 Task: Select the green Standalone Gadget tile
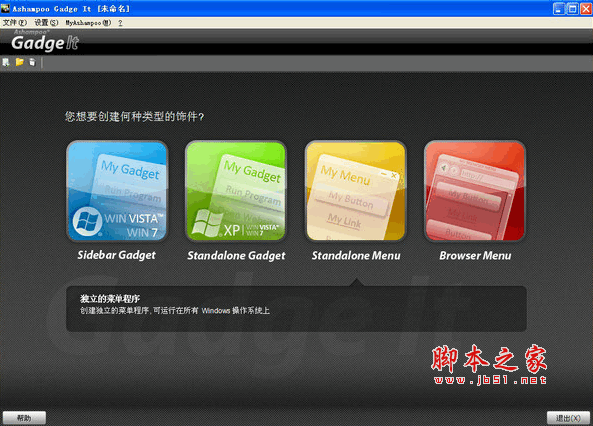click(x=236, y=191)
